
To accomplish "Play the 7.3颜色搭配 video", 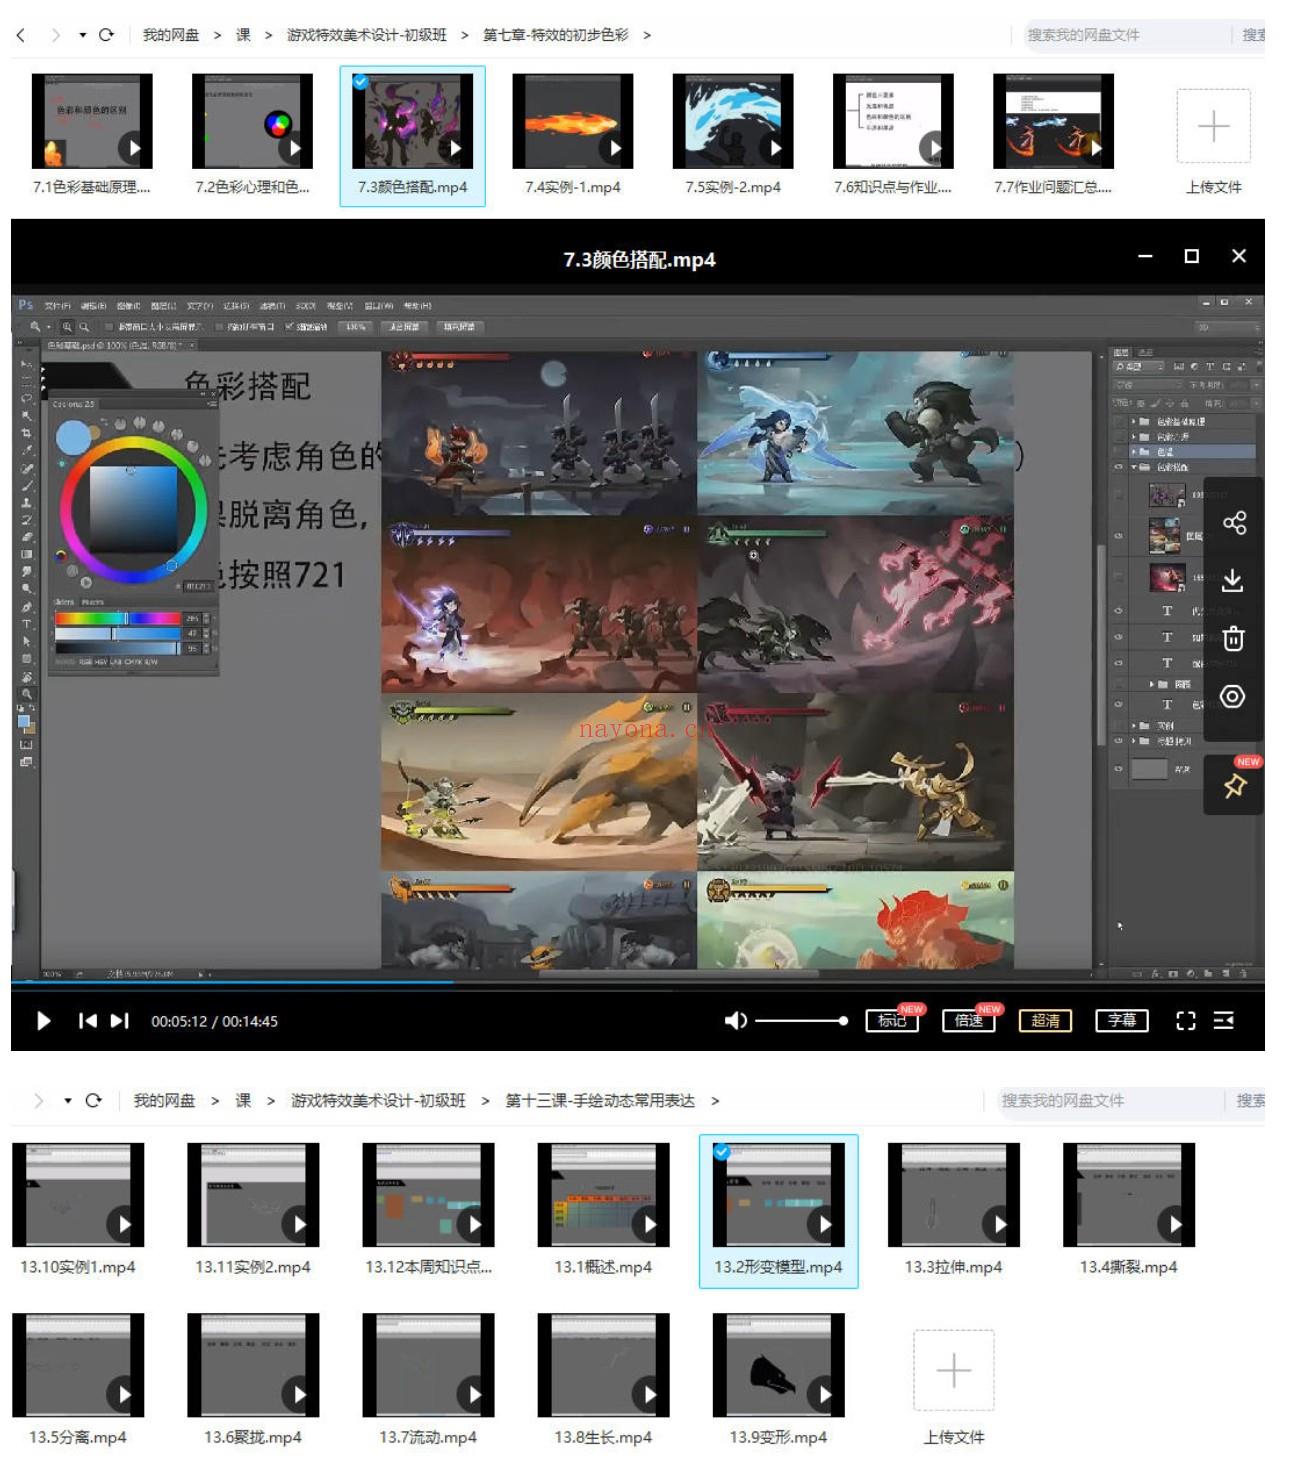I will [x=43, y=1021].
